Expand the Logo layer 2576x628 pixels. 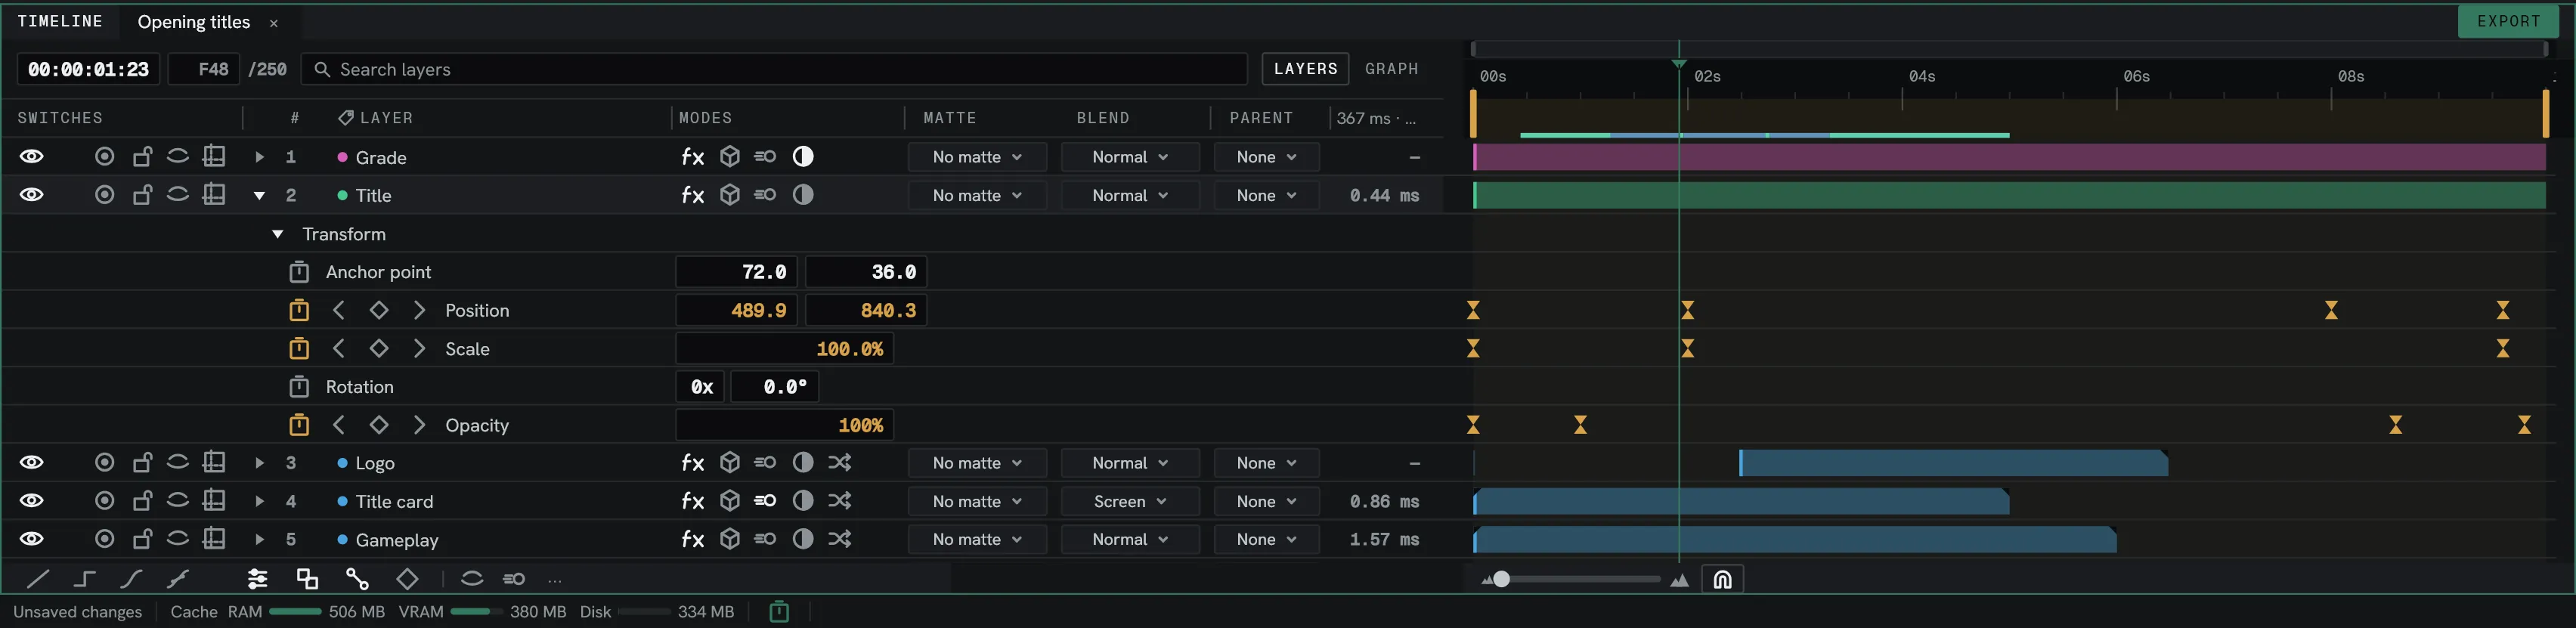(x=259, y=463)
